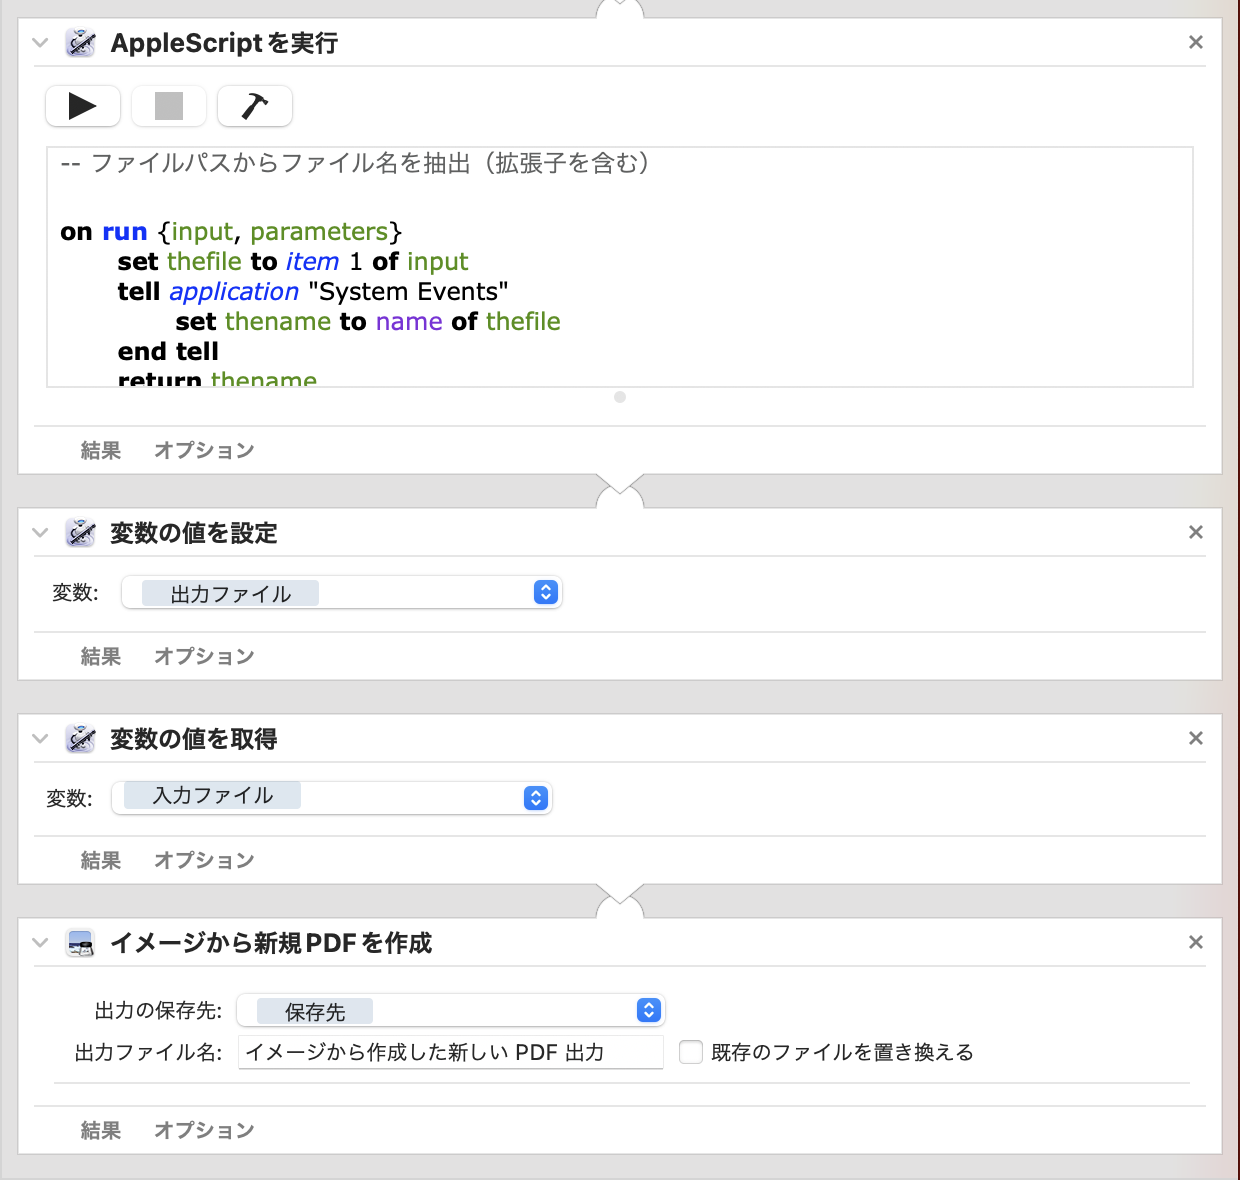Click the script editor resize handle dot

pos(620,397)
